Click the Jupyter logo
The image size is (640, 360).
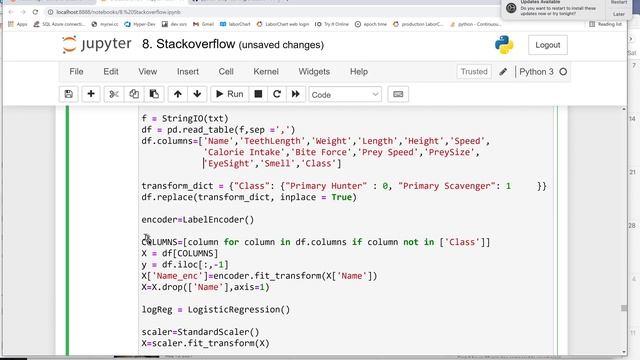97,44
